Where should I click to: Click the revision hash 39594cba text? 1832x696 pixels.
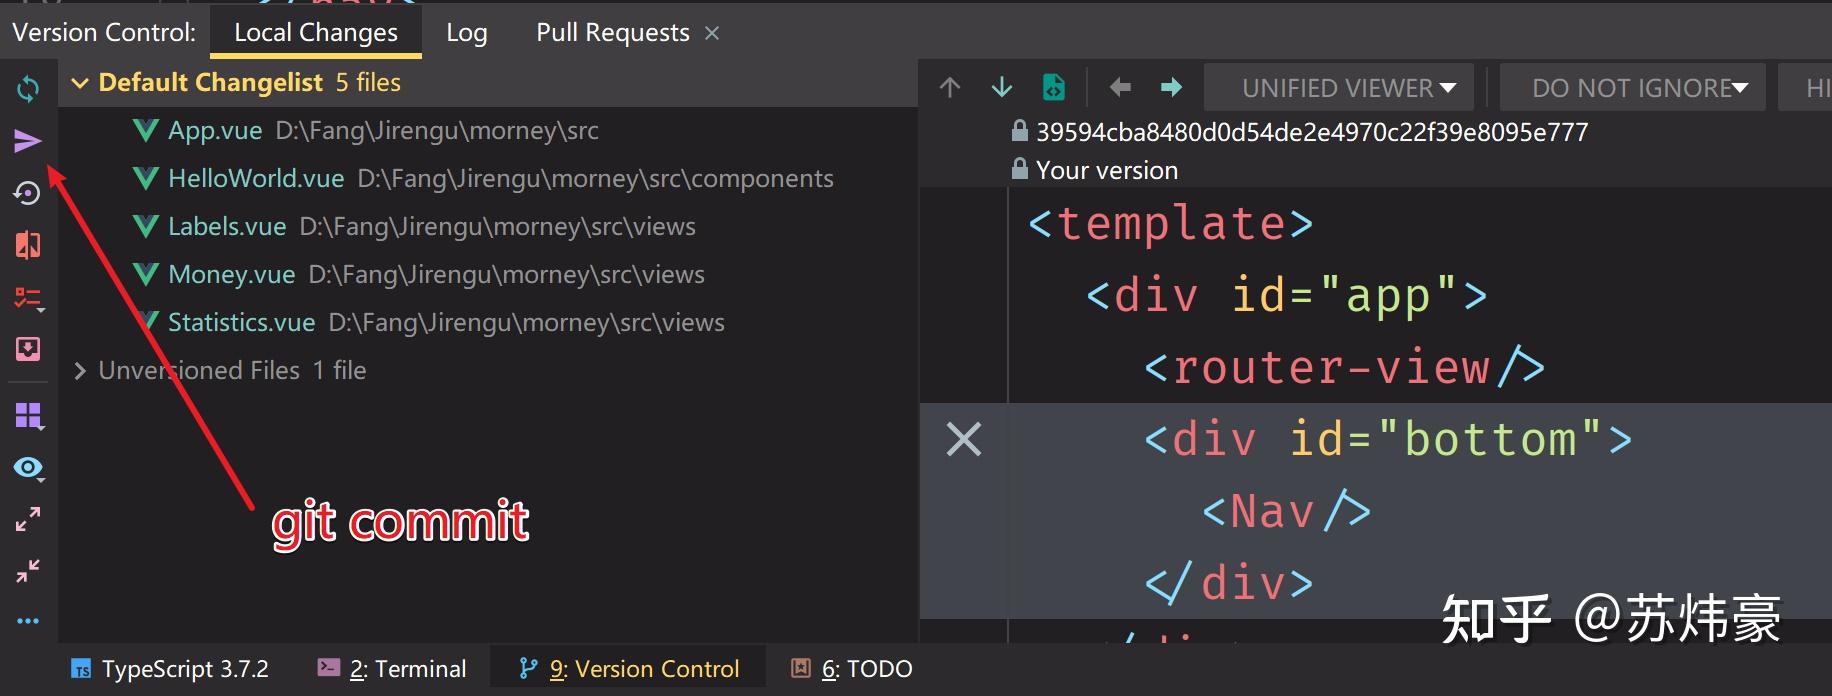coord(1312,132)
